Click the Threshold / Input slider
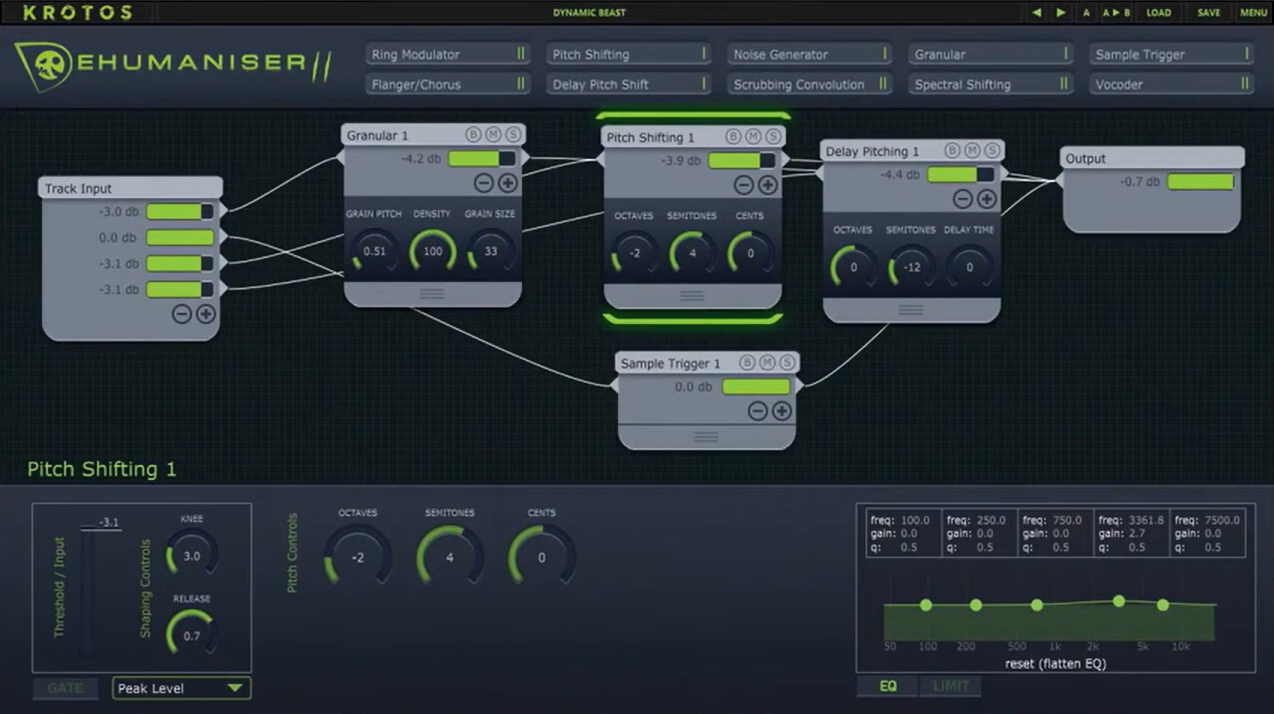Image resolution: width=1274 pixels, height=714 pixels. point(90,592)
